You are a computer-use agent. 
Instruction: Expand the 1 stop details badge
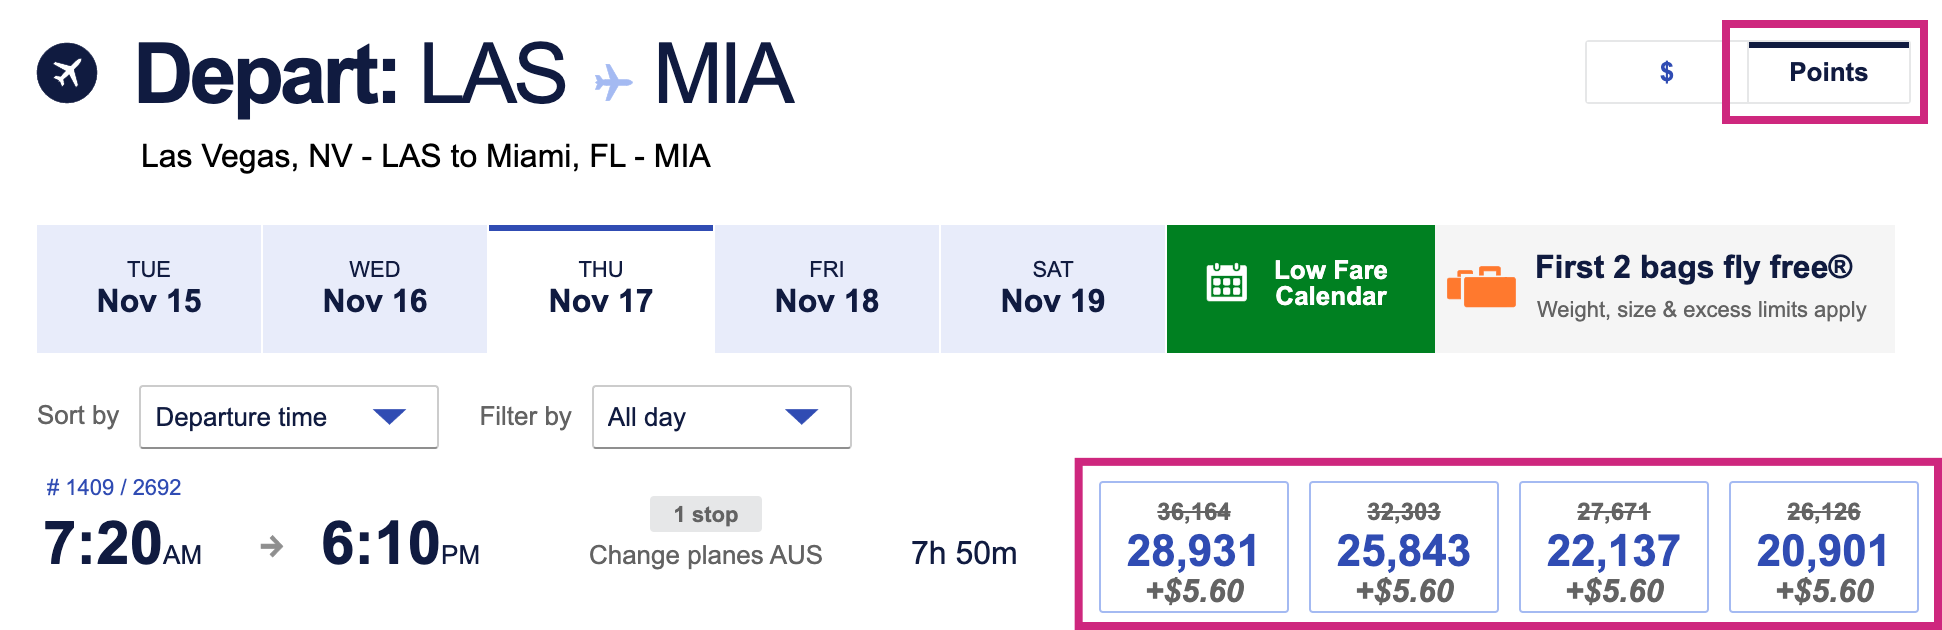pyautogui.click(x=705, y=514)
